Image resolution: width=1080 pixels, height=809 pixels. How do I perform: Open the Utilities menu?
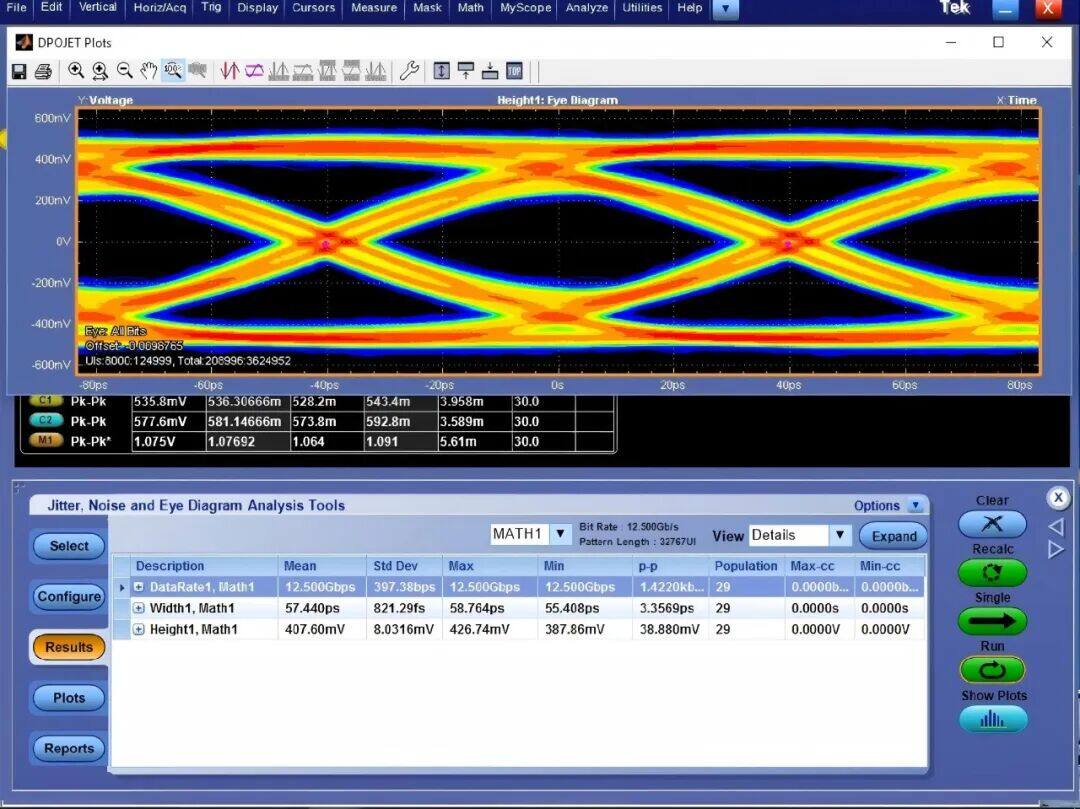coord(642,8)
